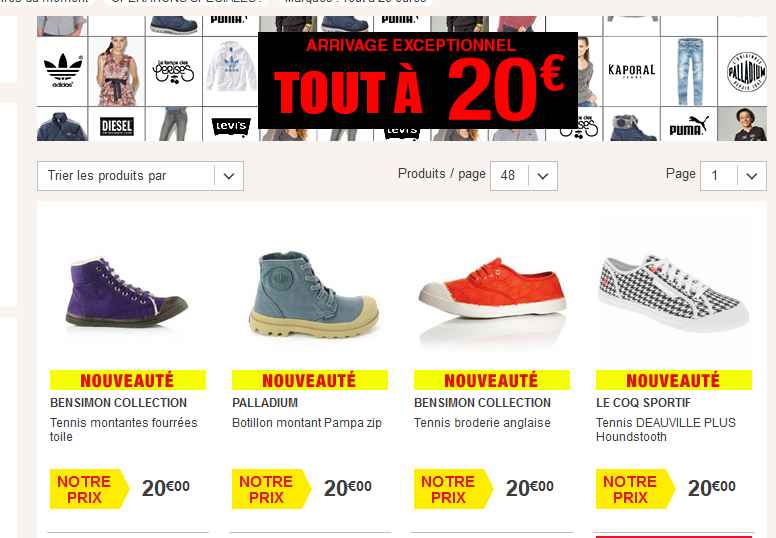Click the Diesel brand logo
This screenshot has height=538, width=776.
pos(117,127)
